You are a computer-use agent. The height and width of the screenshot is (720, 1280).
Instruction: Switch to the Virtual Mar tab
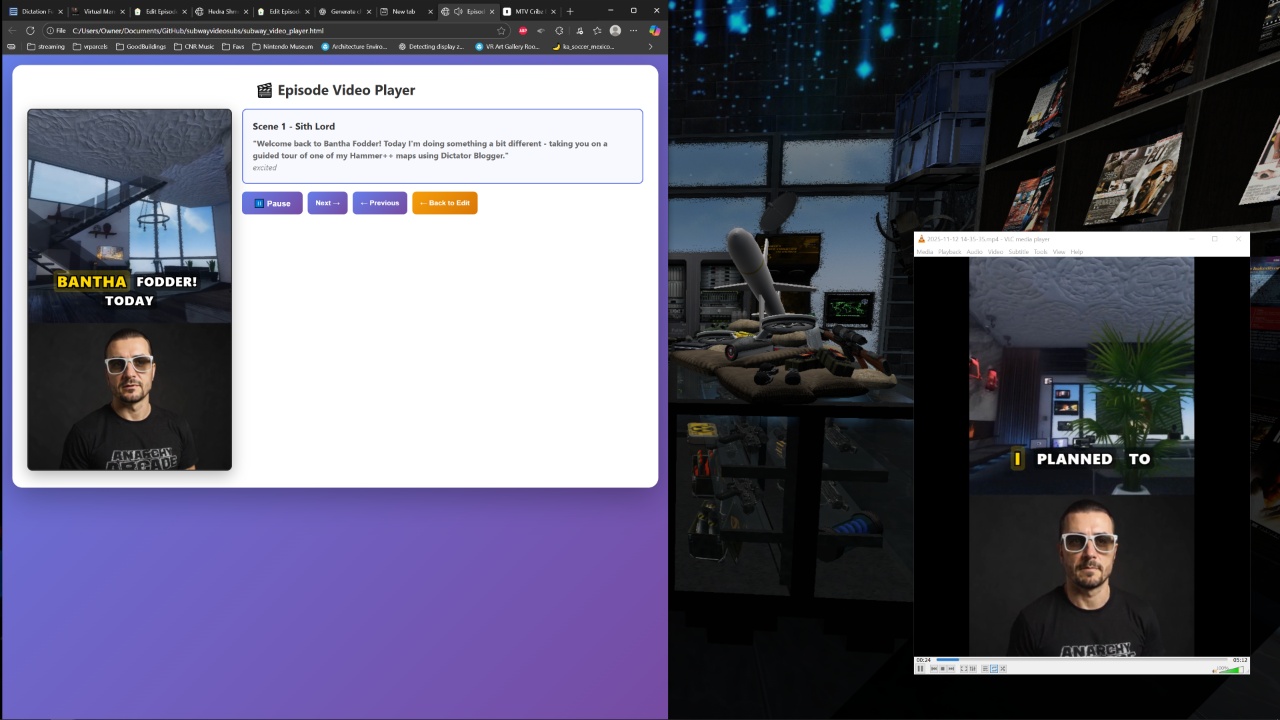pyautogui.click(x=99, y=11)
